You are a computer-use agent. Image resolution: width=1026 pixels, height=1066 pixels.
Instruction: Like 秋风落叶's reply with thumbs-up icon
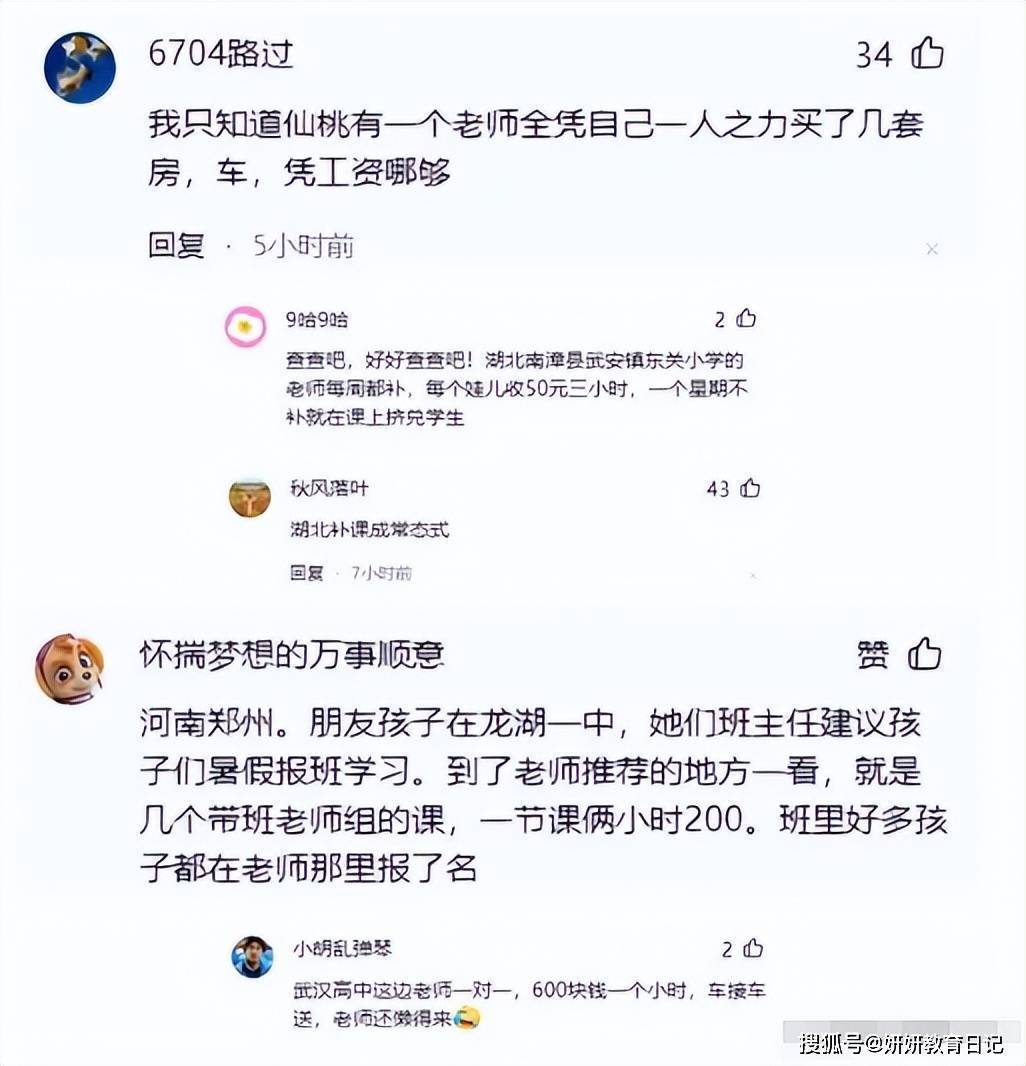pyautogui.click(x=750, y=487)
